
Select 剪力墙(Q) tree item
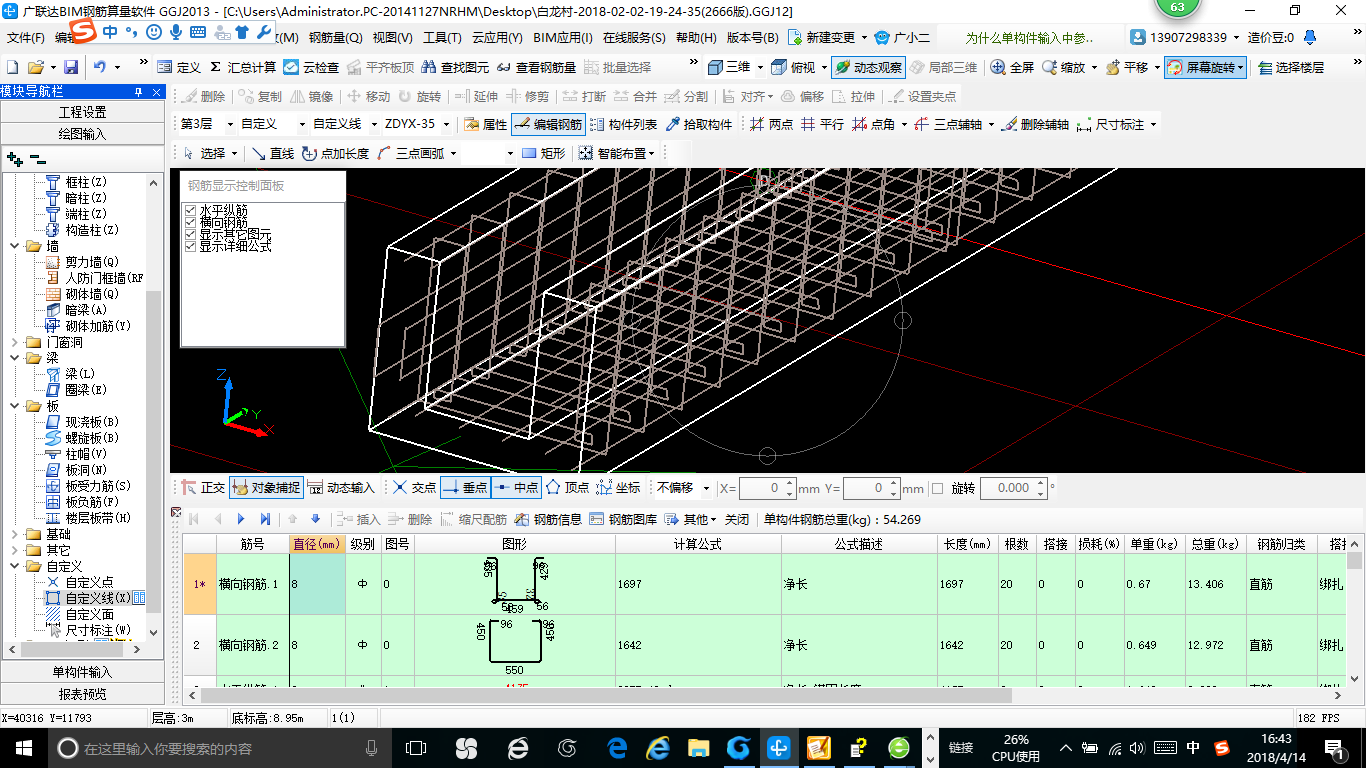(92, 262)
